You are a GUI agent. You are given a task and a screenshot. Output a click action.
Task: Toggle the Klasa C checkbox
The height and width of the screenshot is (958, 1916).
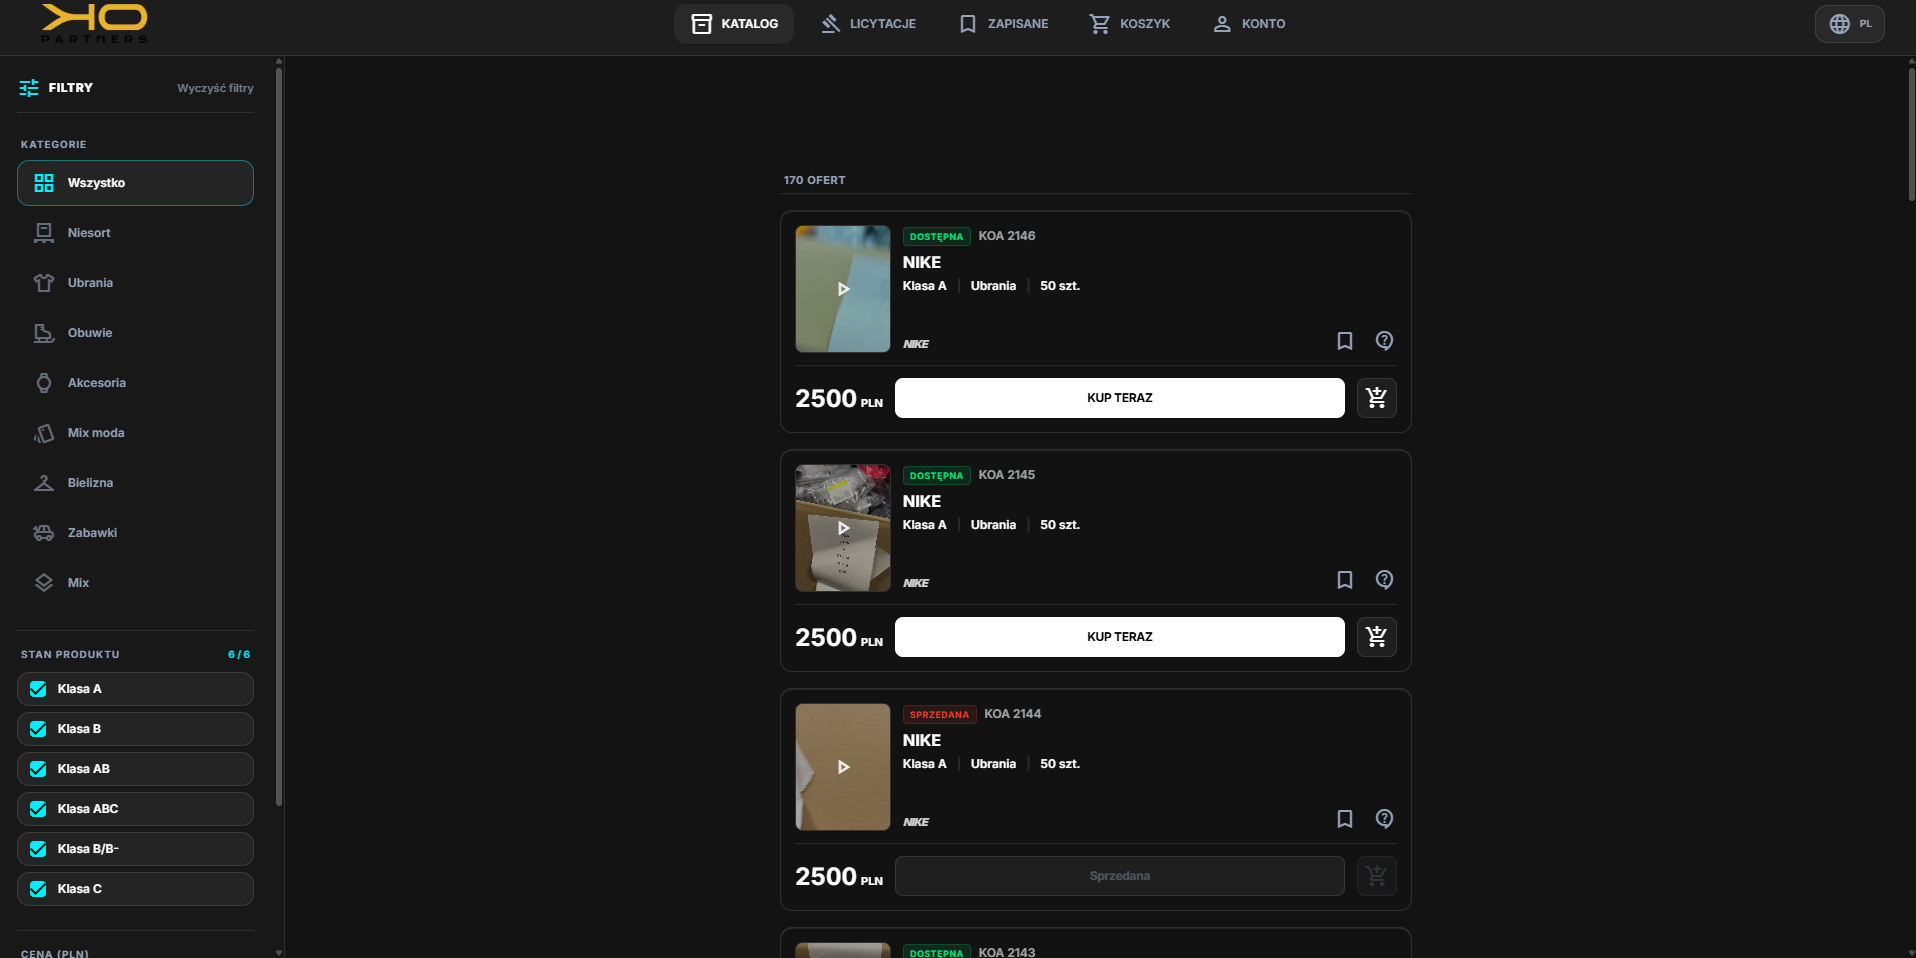tap(38, 889)
